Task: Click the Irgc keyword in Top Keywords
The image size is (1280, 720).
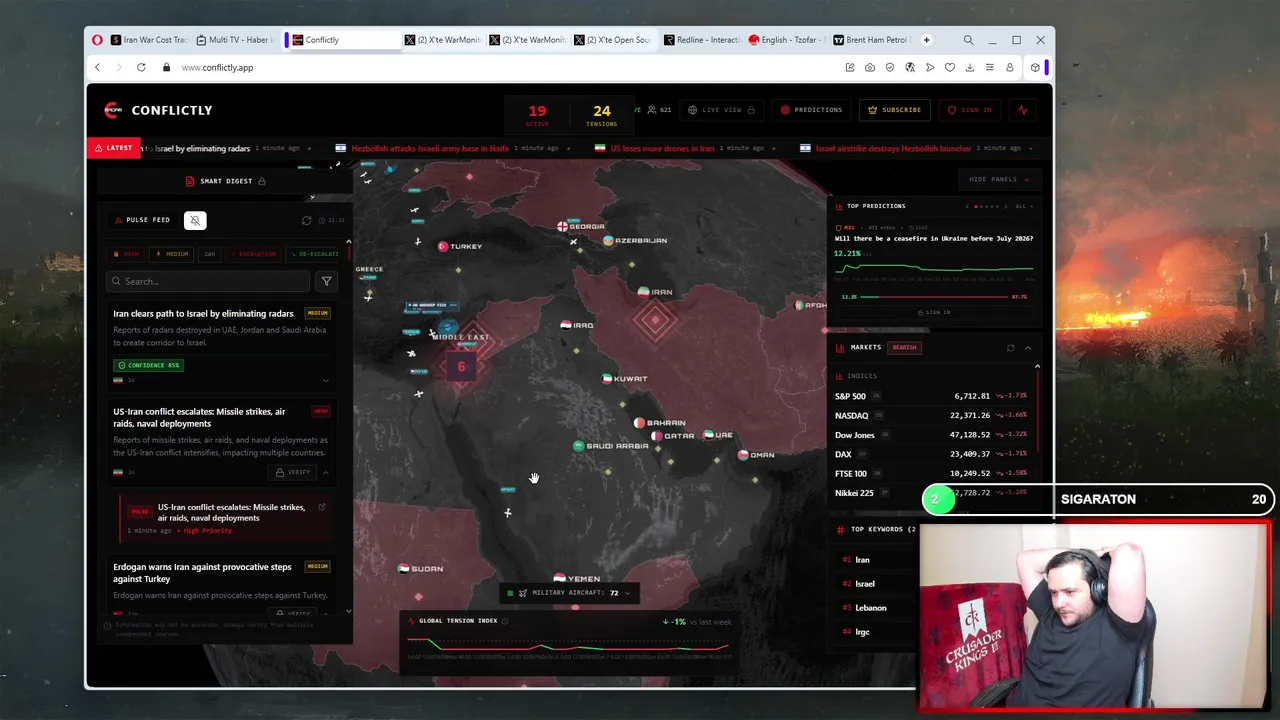Action: click(862, 632)
